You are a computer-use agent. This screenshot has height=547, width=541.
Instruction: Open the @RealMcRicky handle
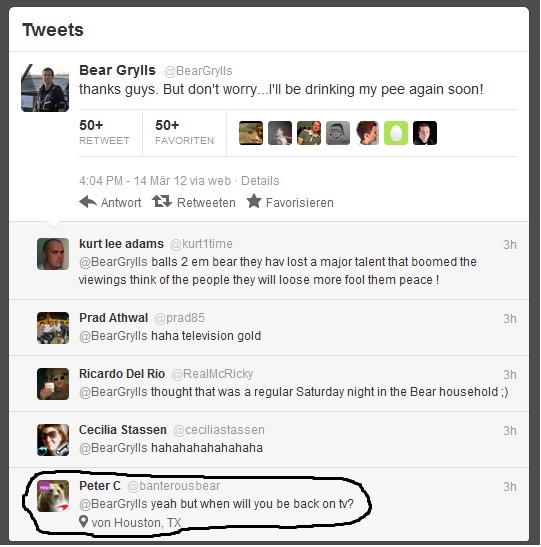[x=212, y=374]
